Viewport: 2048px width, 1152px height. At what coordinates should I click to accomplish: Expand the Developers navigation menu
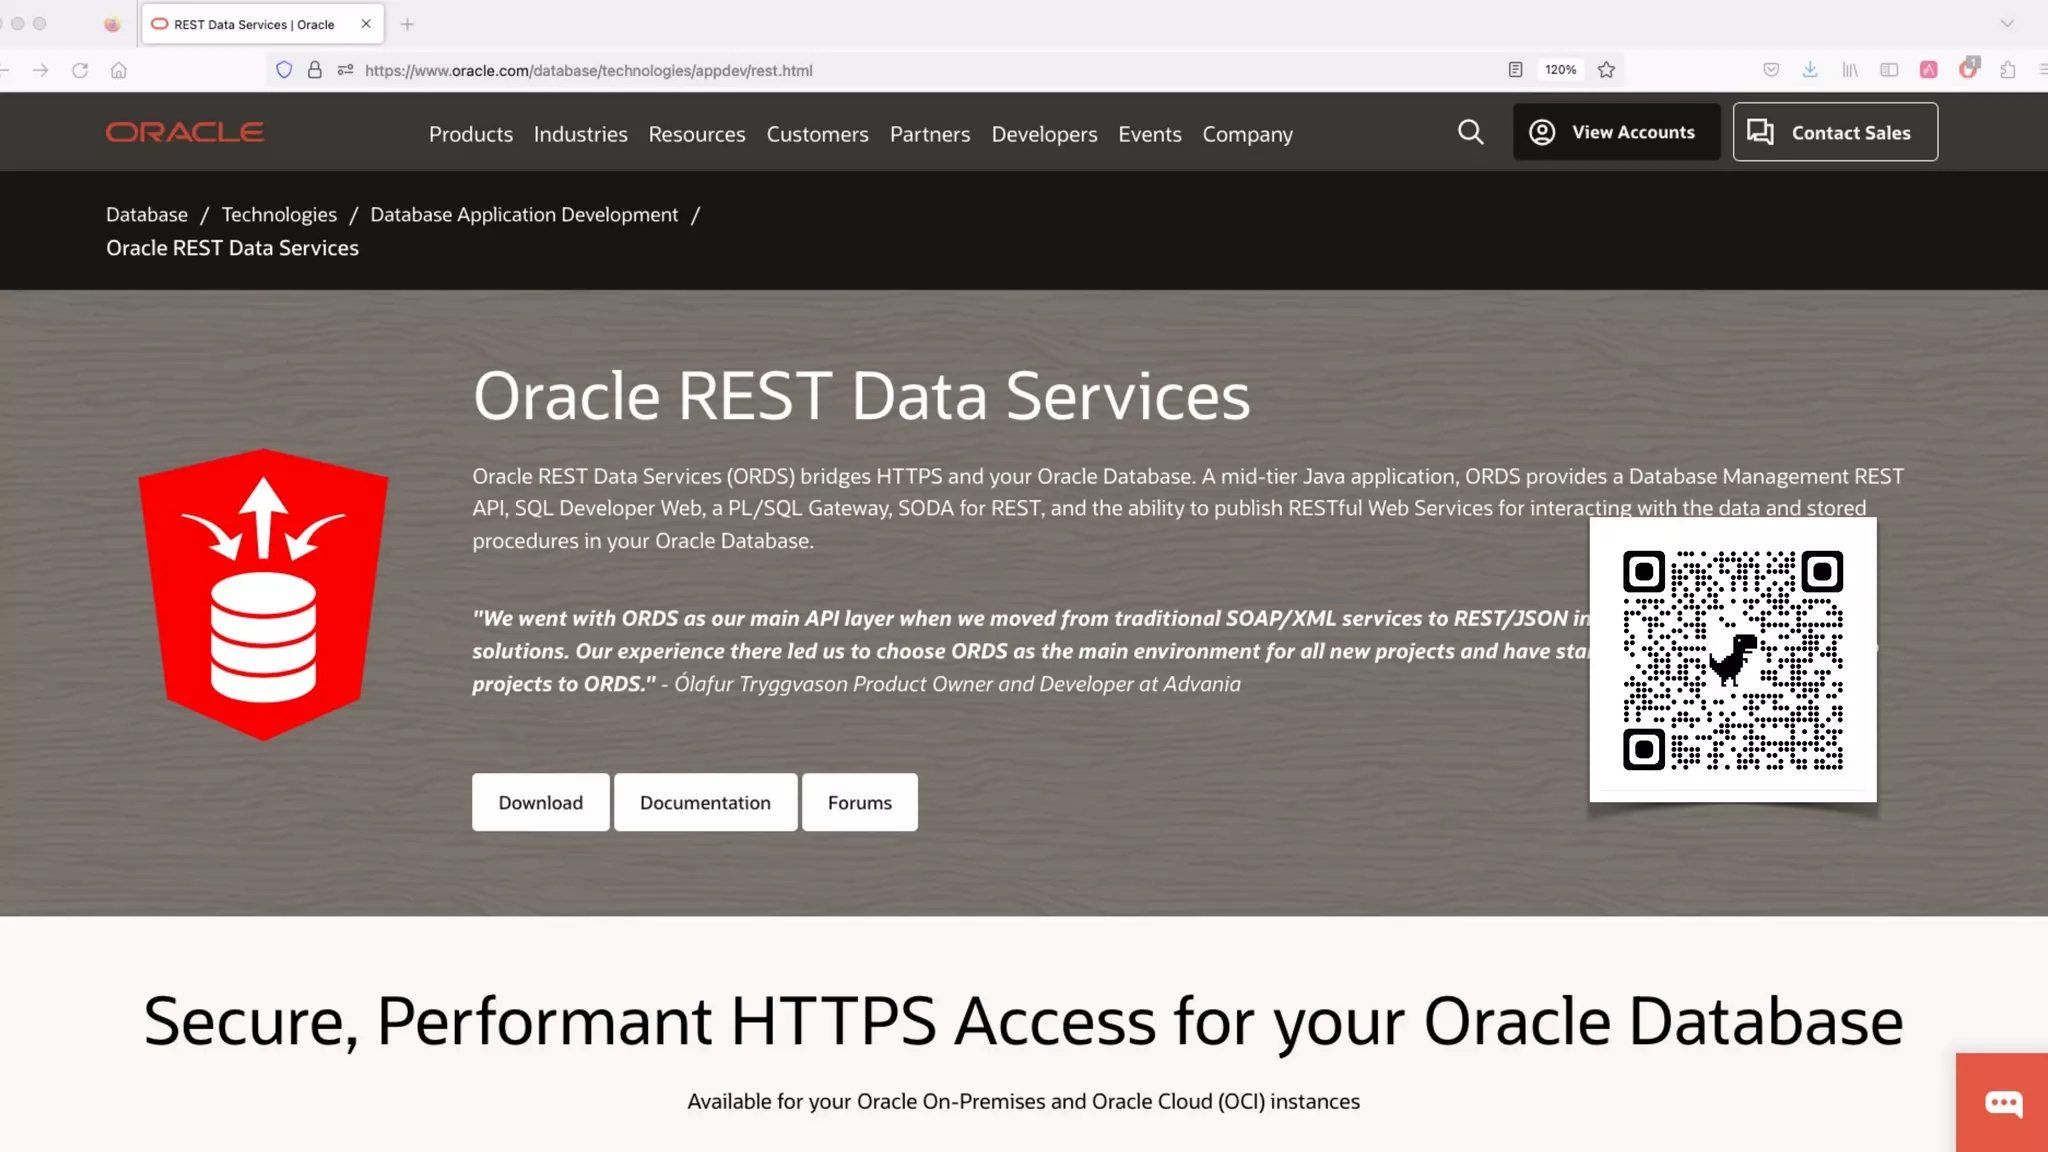[1044, 134]
